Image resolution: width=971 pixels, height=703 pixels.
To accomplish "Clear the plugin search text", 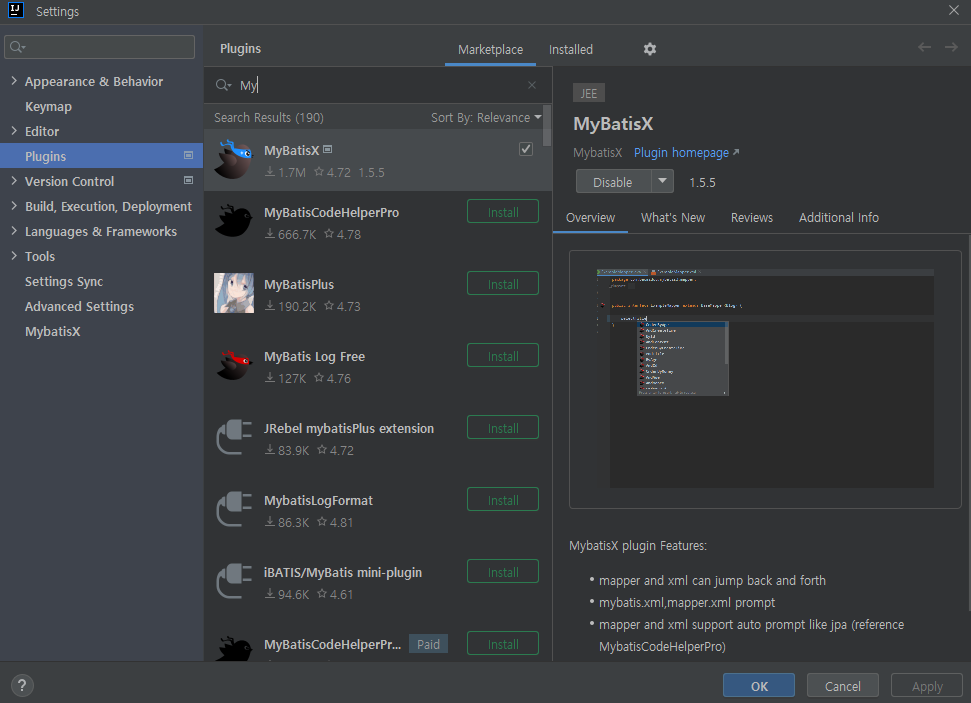I will point(532,85).
